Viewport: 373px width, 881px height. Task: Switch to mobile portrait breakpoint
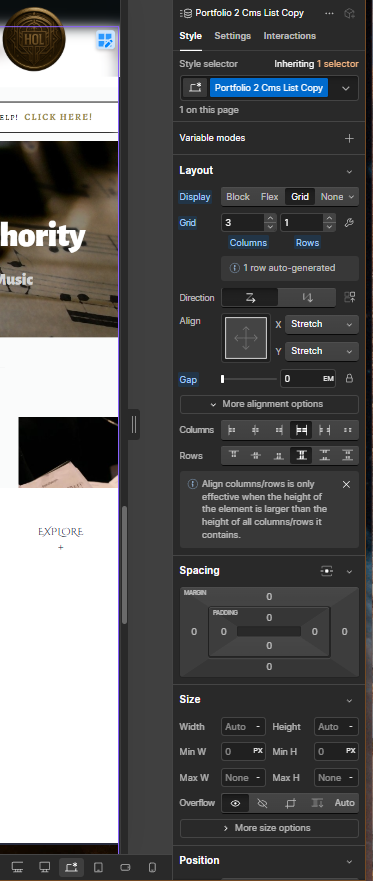[x=152, y=868]
